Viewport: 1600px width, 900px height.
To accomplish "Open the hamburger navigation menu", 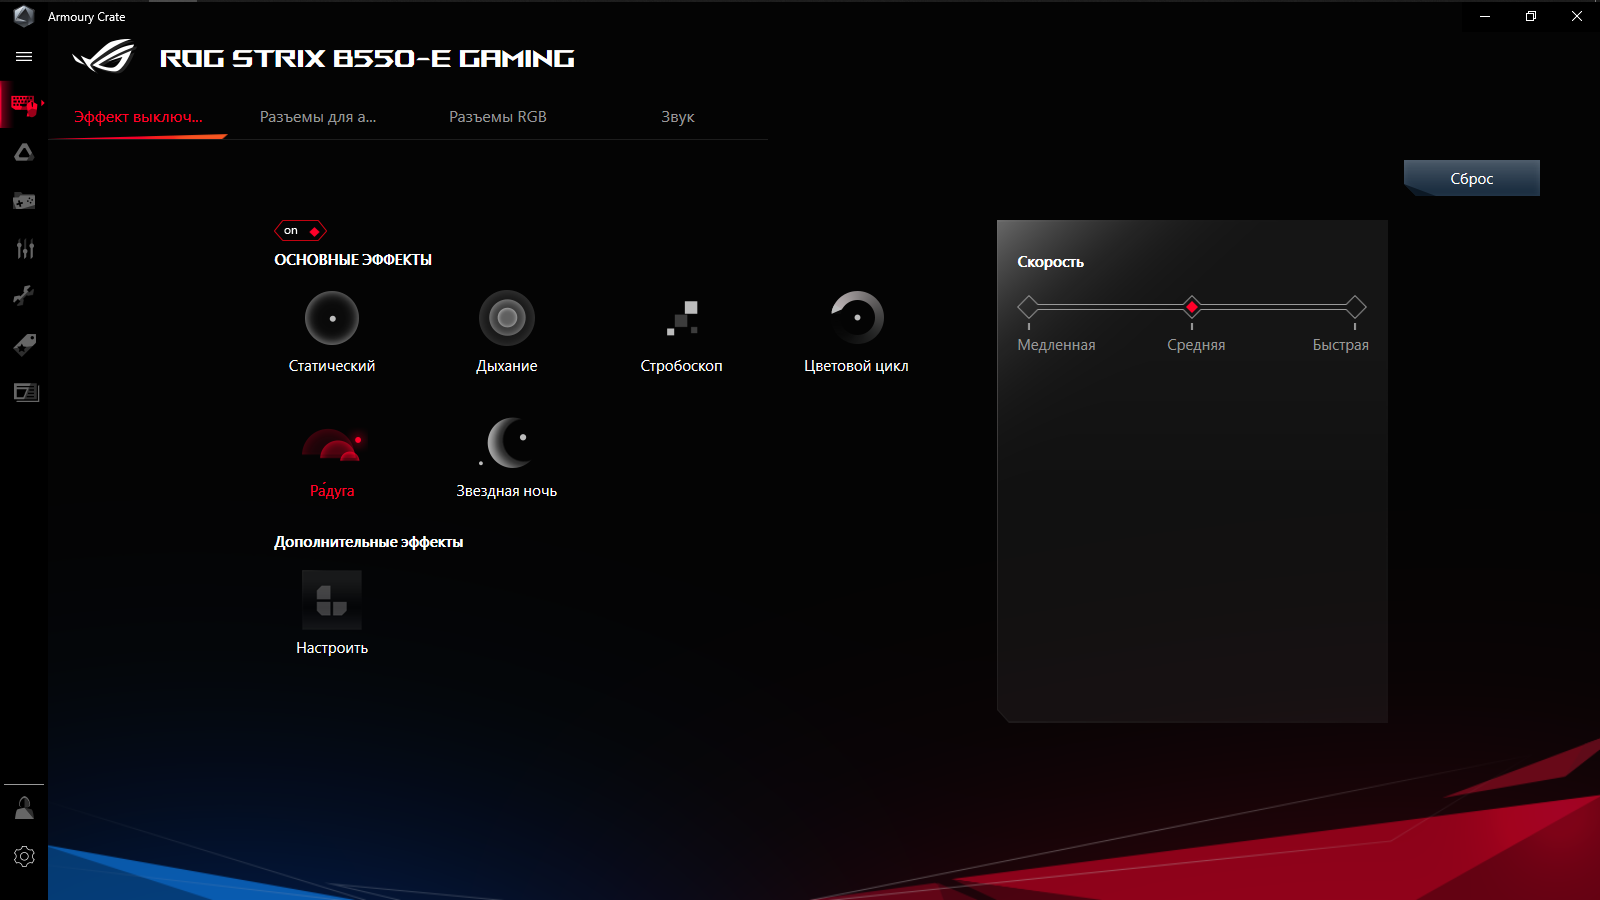I will pyautogui.click(x=24, y=57).
